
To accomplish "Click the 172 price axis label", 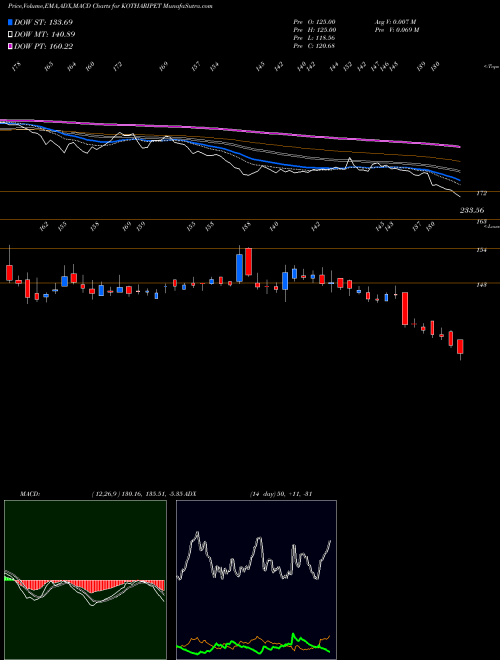I will tap(481, 193).
